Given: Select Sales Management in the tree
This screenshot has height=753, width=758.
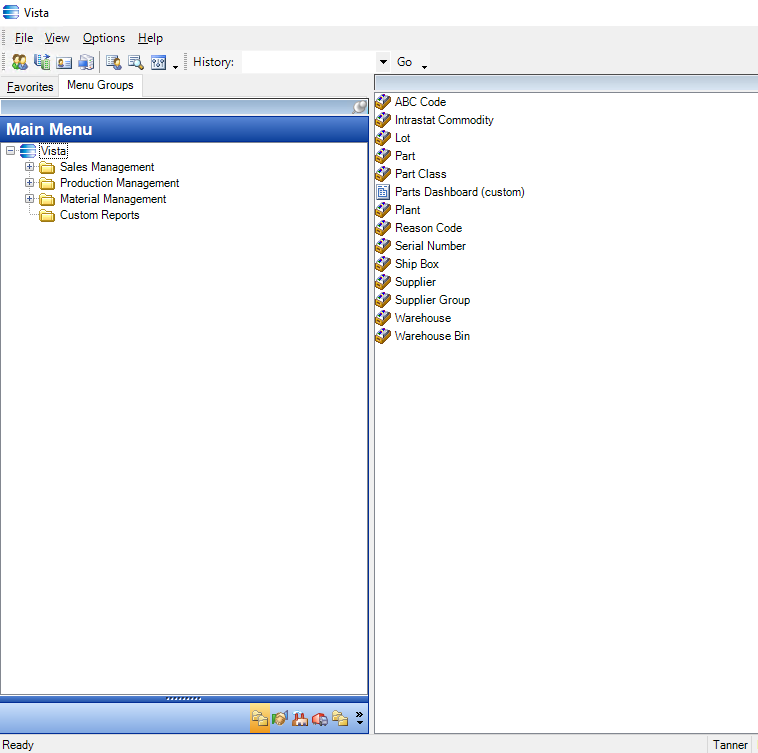Looking at the screenshot, I should click(107, 167).
